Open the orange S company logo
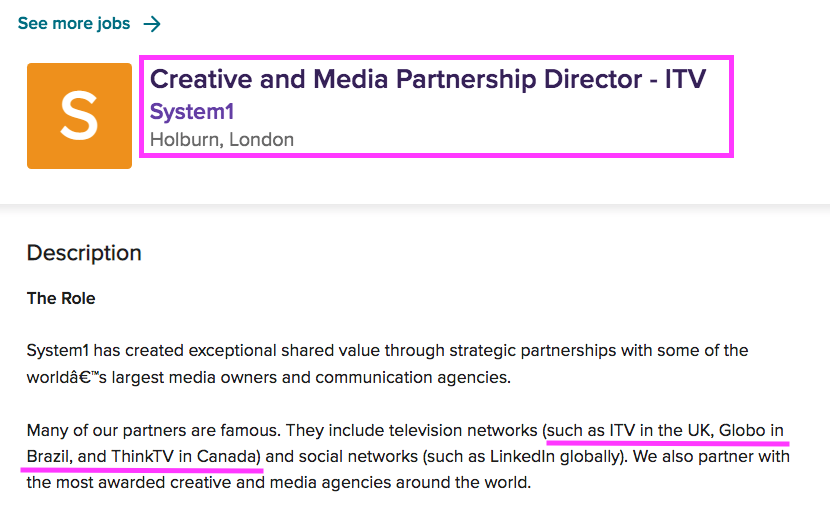Screen dimensions: 830x505 tap(79, 116)
